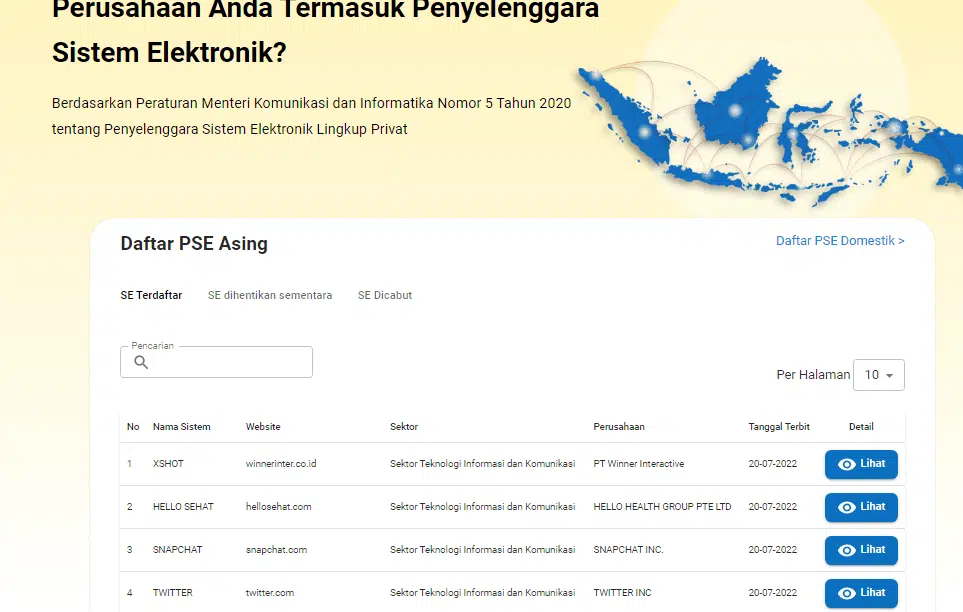Open Daftar PSE Domestik link
The height and width of the screenshot is (612, 963).
(x=840, y=241)
